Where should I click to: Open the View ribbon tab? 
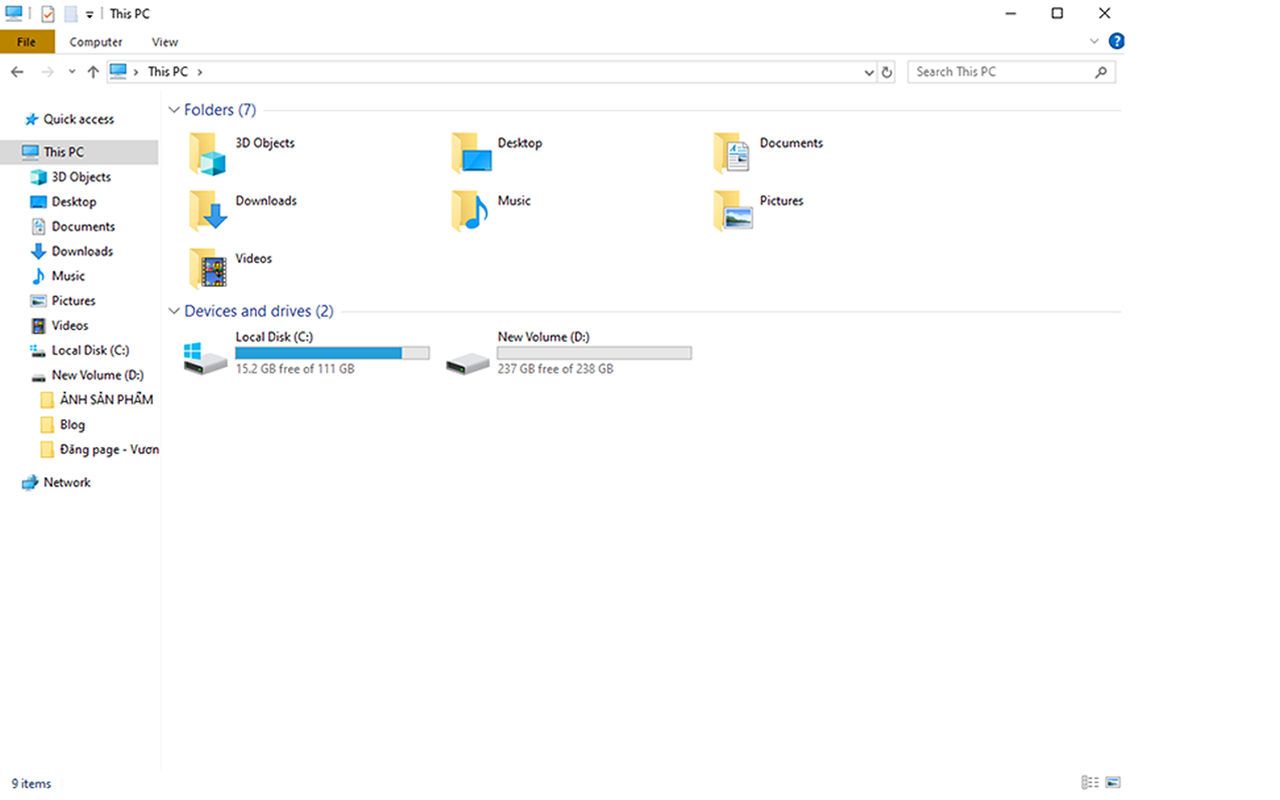165,42
